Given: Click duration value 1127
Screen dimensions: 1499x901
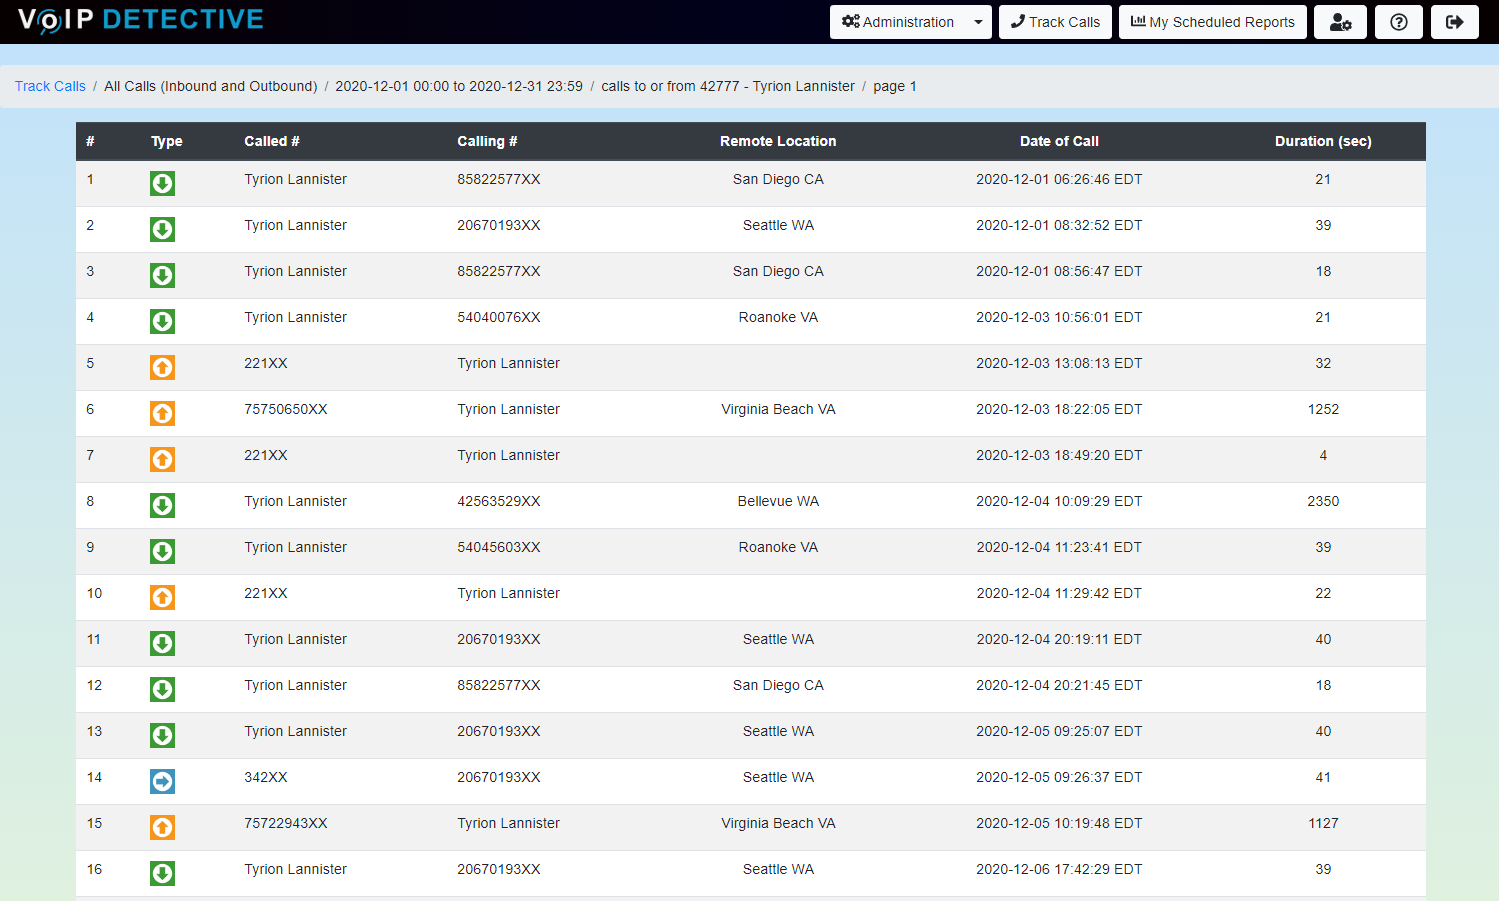Looking at the screenshot, I should pyautogui.click(x=1323, y=823).
